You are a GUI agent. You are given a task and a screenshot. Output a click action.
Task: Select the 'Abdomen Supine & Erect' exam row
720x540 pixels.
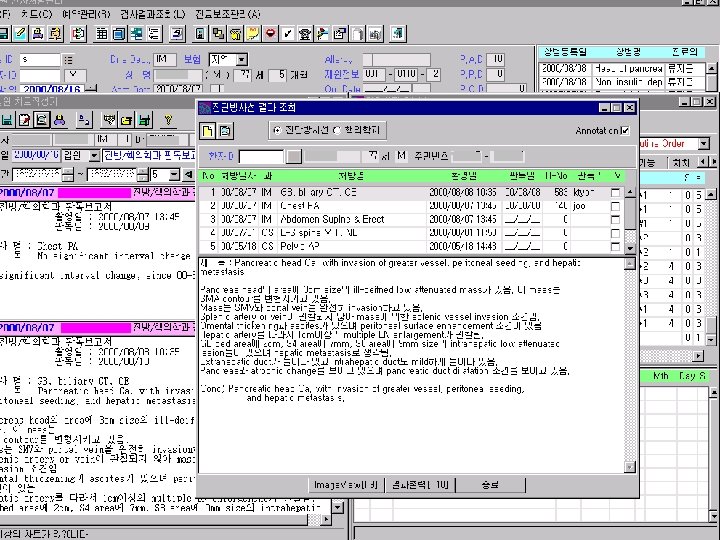click(x=413, y=219)
